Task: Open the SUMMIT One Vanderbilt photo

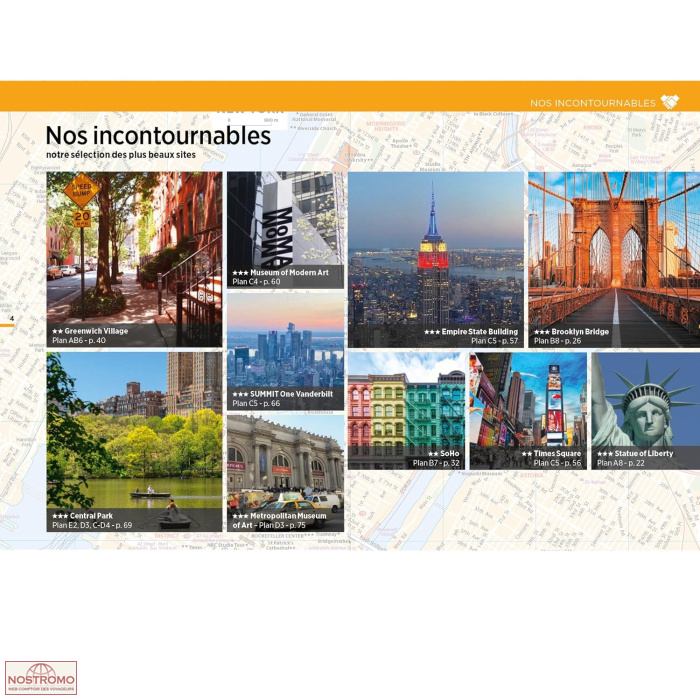Action: click(286, 351)
